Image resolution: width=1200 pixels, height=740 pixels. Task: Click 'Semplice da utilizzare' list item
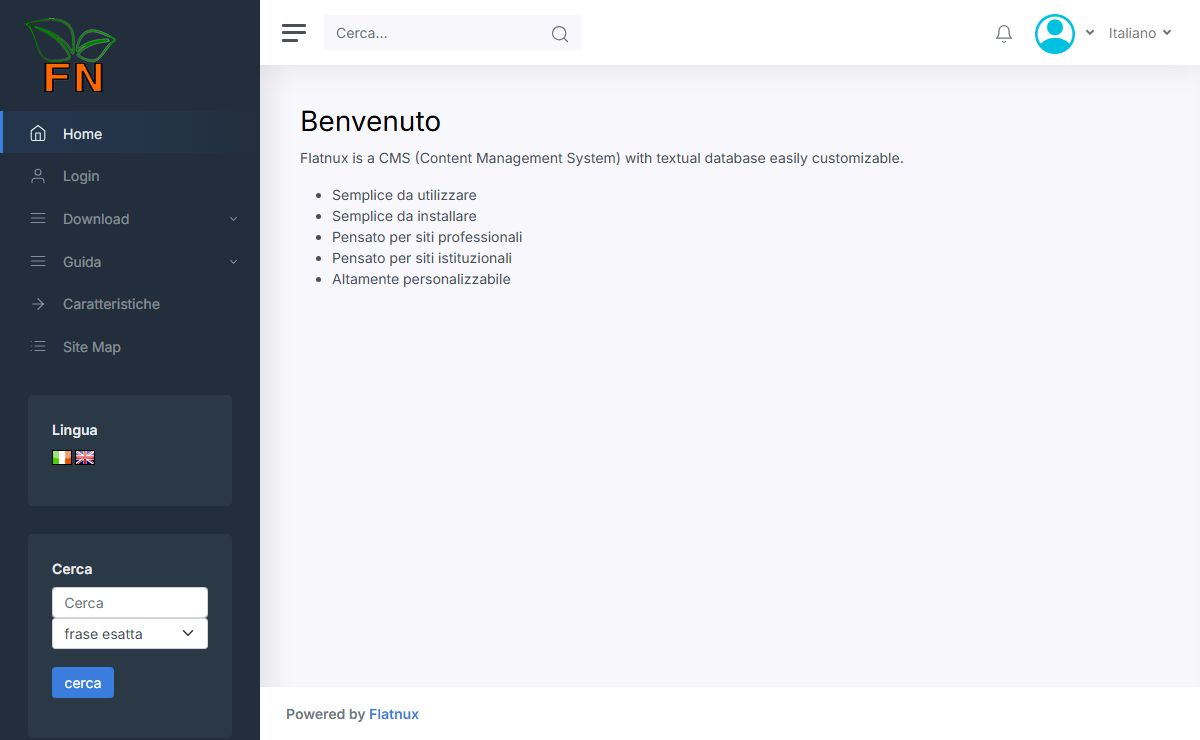(404, 195)
